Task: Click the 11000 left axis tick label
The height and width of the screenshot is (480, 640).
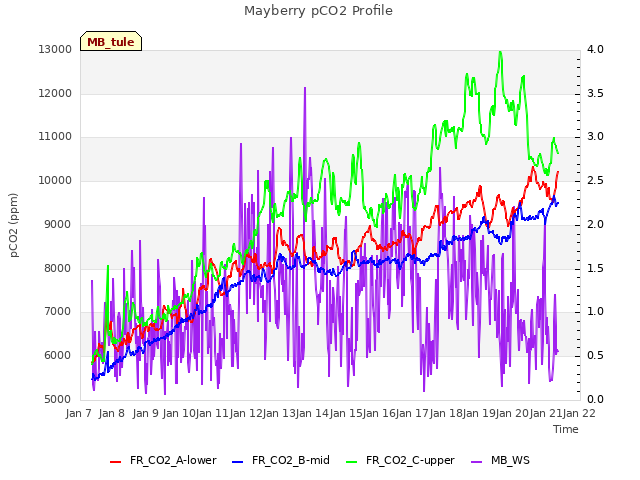Action: pos(55,137)
